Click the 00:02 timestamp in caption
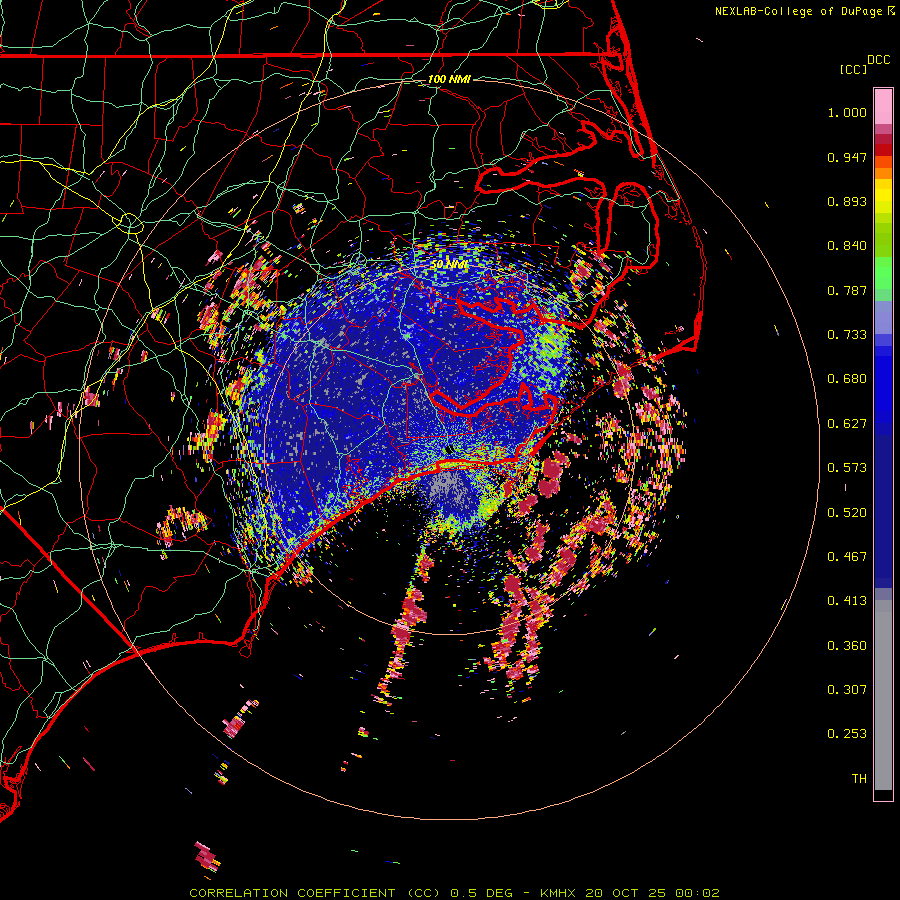 tap(697, 893)
